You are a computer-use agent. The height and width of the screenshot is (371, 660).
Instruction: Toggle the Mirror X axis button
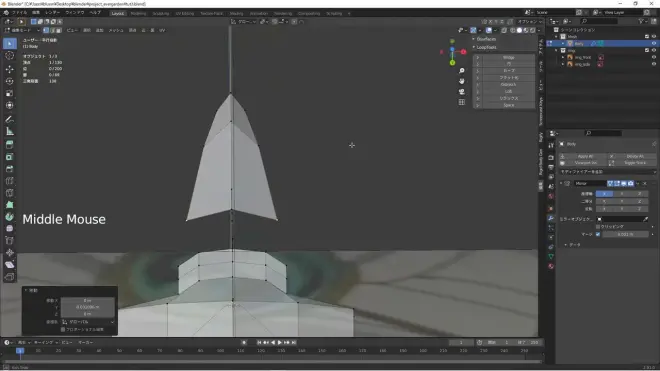[x=604, y=194]
